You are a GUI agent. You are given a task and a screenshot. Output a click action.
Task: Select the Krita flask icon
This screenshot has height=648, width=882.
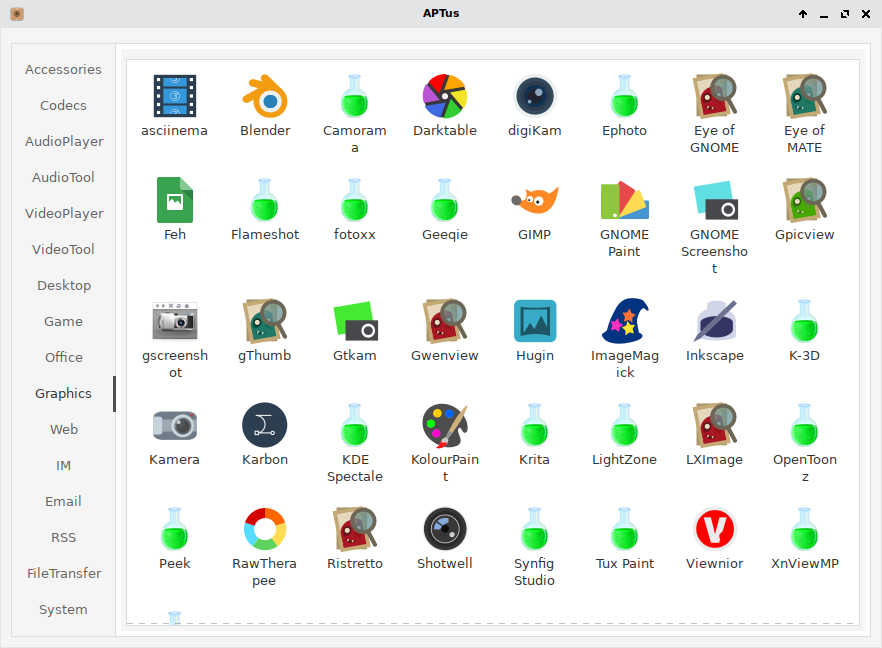[x=534, y=425]
